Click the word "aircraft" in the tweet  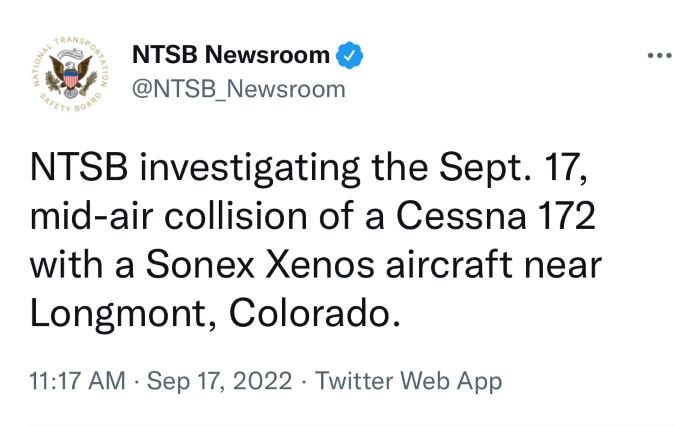pos(449,264)
